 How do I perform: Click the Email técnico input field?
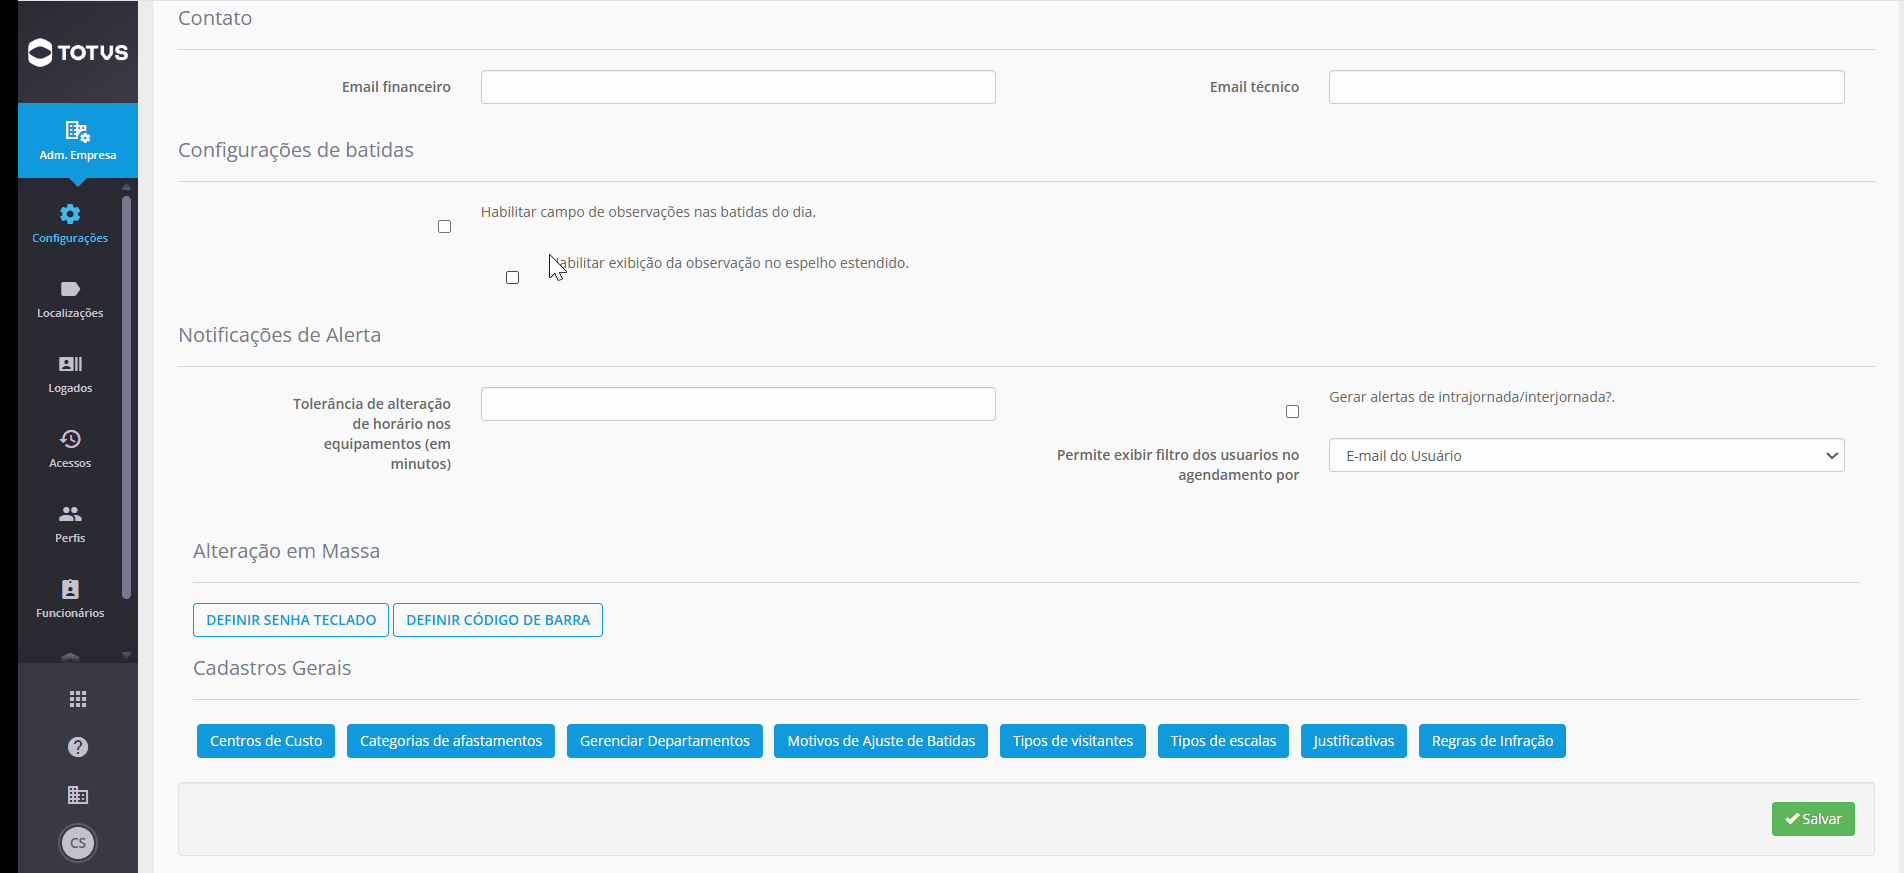click(1586, 87)
